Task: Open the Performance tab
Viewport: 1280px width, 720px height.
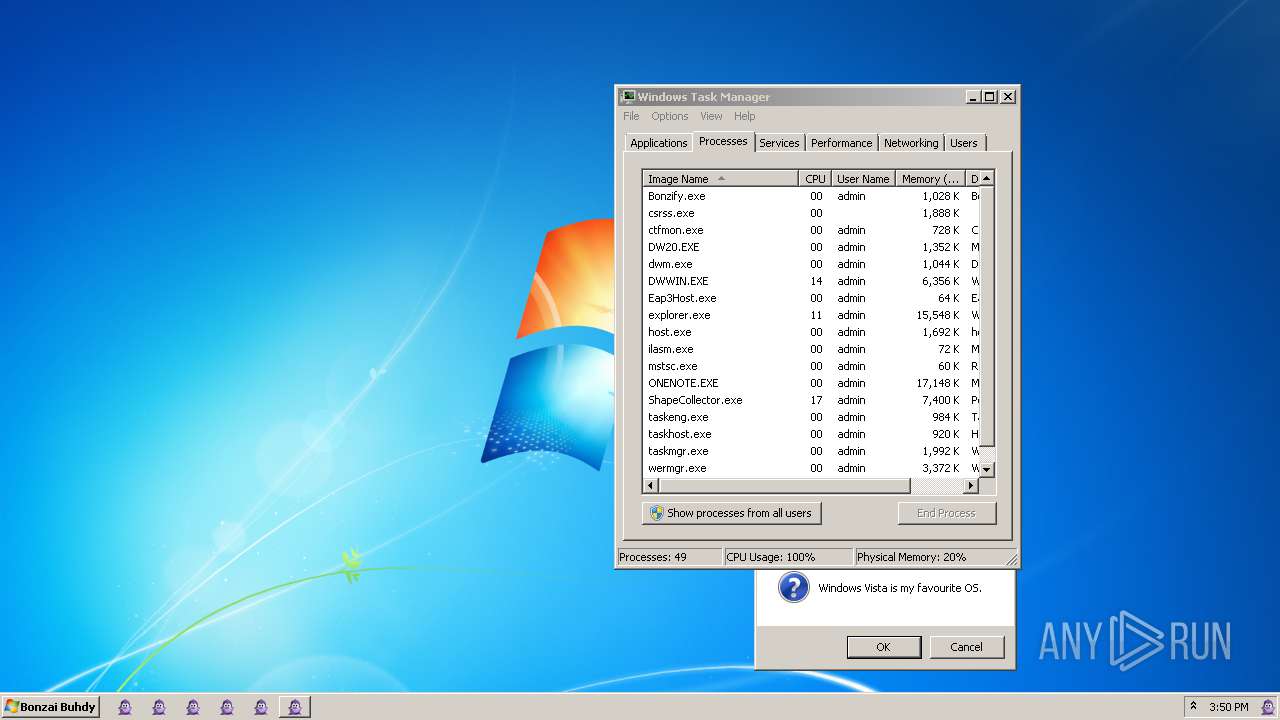Action: pyautogui.click(x=841, y=143)
